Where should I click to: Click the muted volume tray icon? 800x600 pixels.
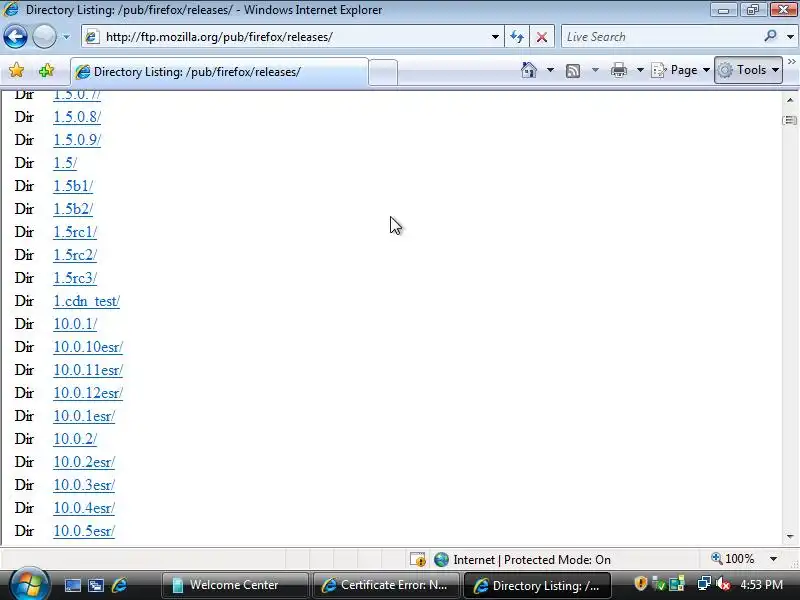coord(723,583)
